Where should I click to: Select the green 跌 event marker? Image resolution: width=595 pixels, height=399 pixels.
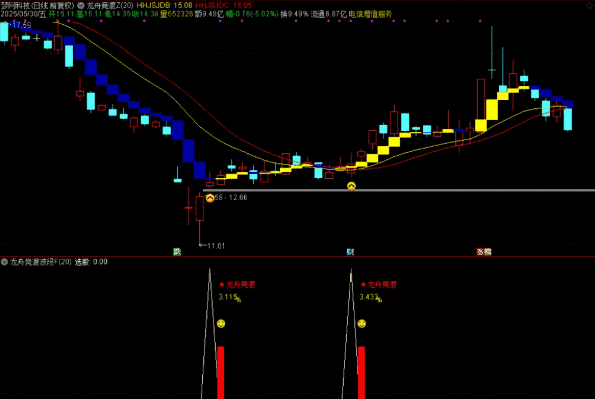click(x=177, y=252)
